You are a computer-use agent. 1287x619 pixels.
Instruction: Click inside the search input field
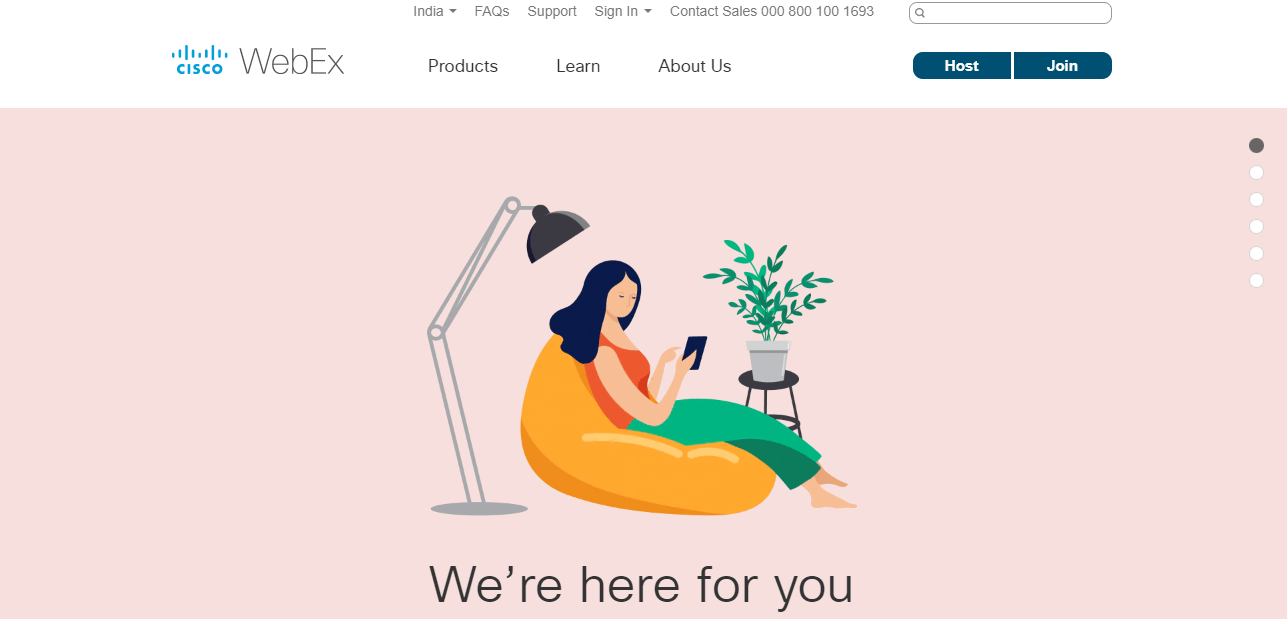1010,13
